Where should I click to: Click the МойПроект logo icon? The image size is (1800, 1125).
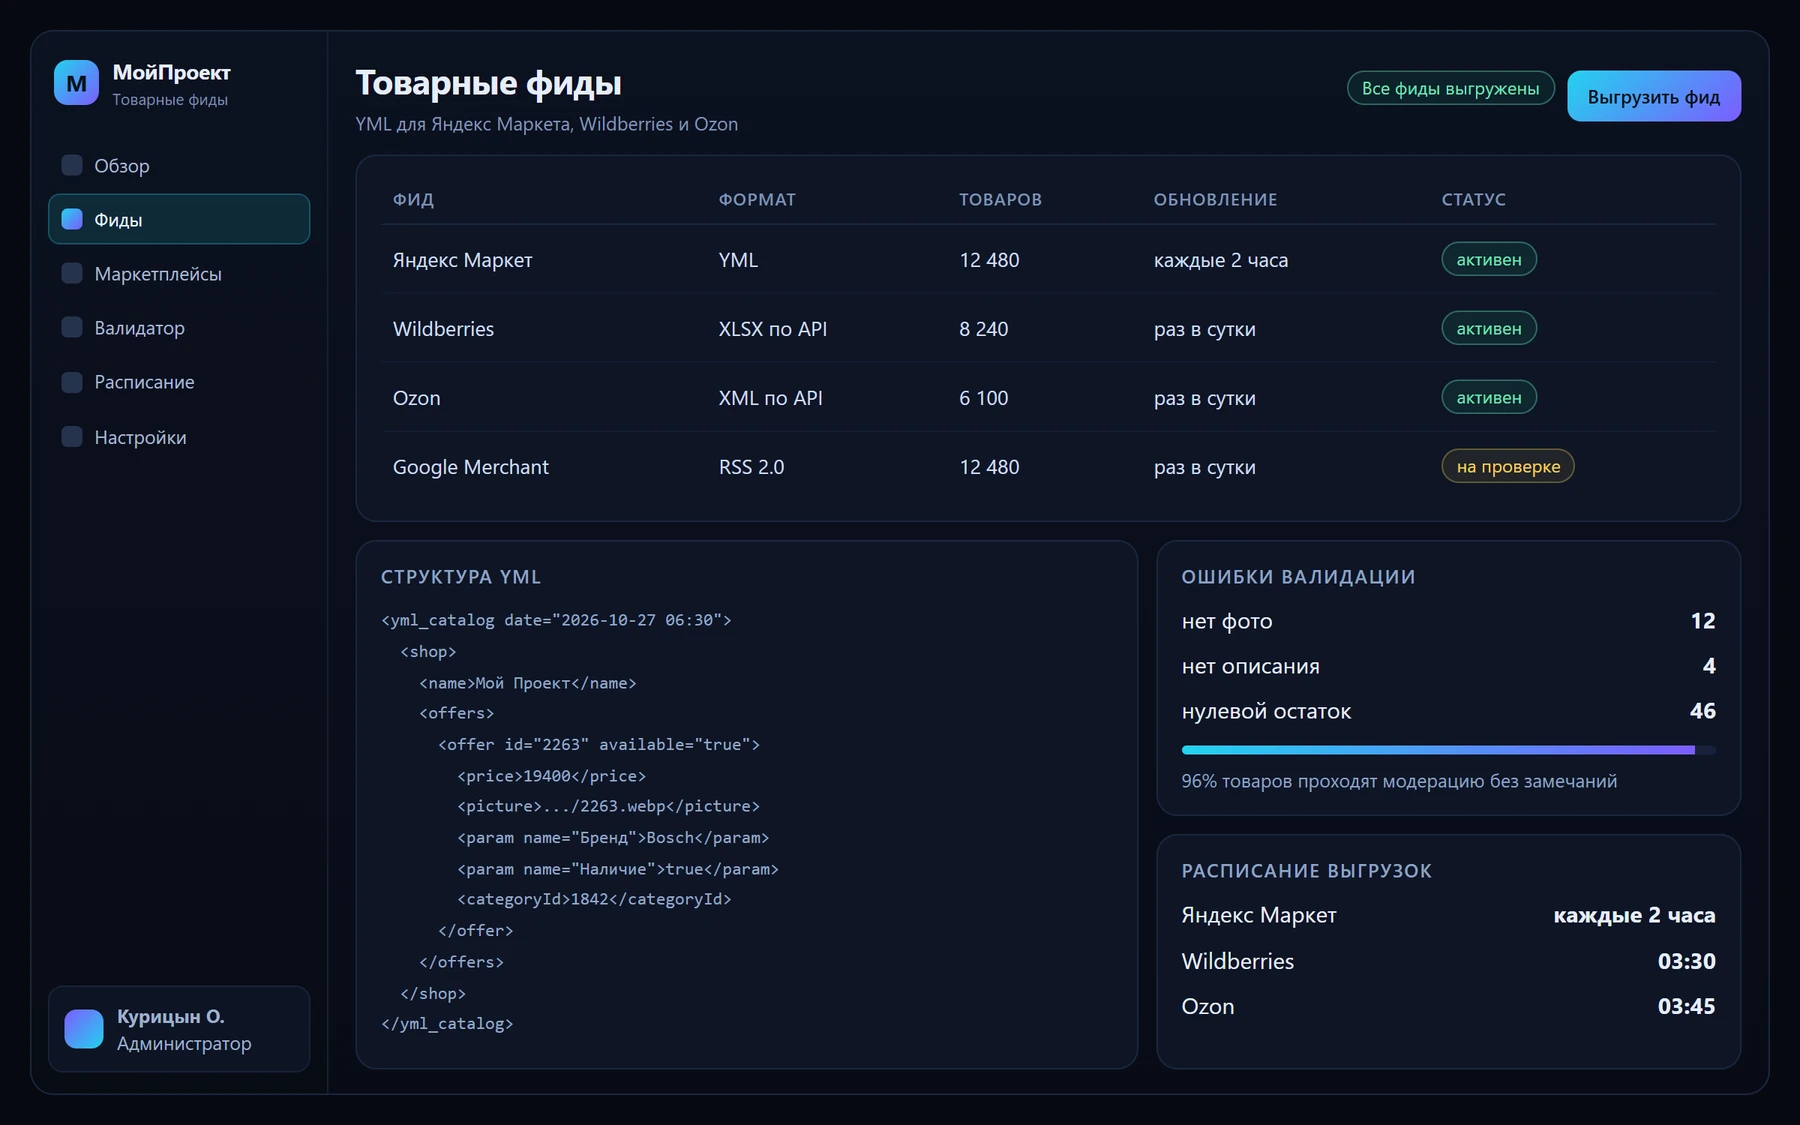[x=77, y=83]
